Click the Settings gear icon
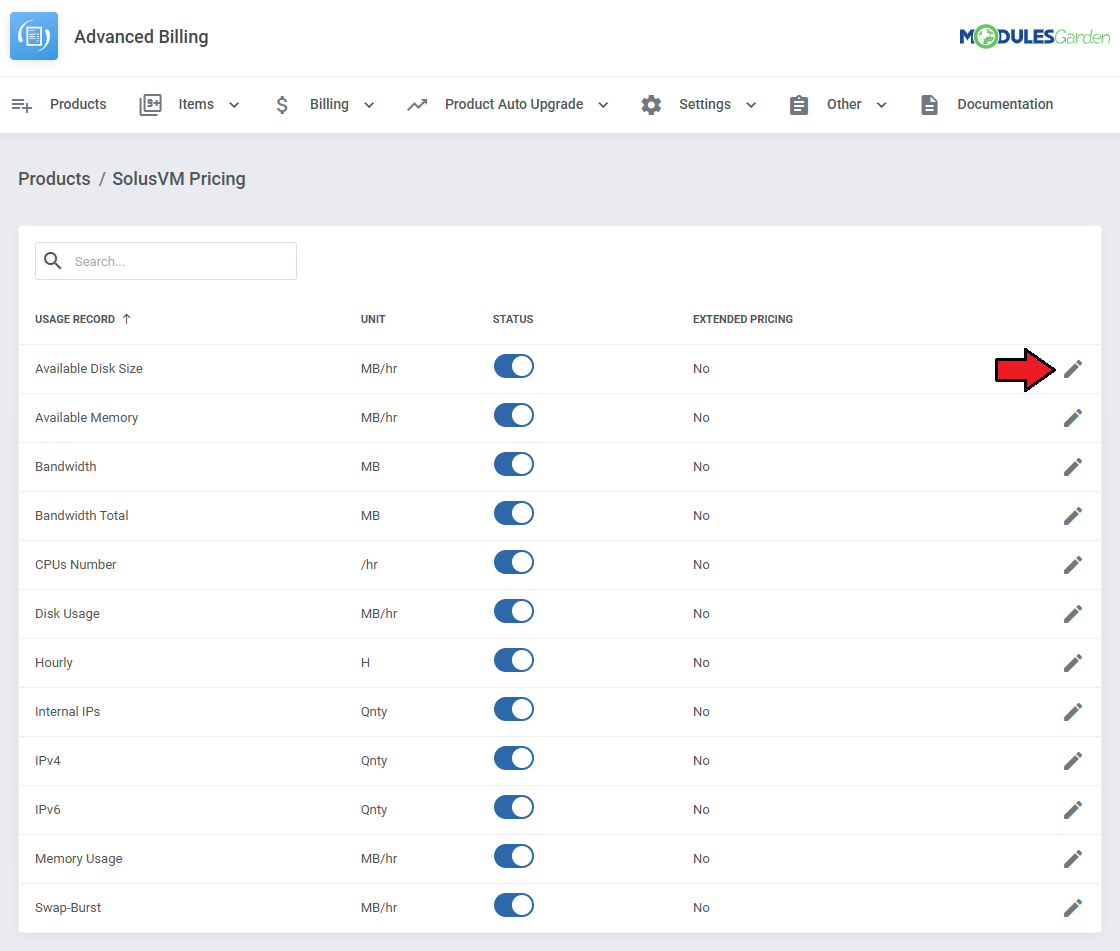The width and height of the screenshot is (1120, 951). point(651,105)
